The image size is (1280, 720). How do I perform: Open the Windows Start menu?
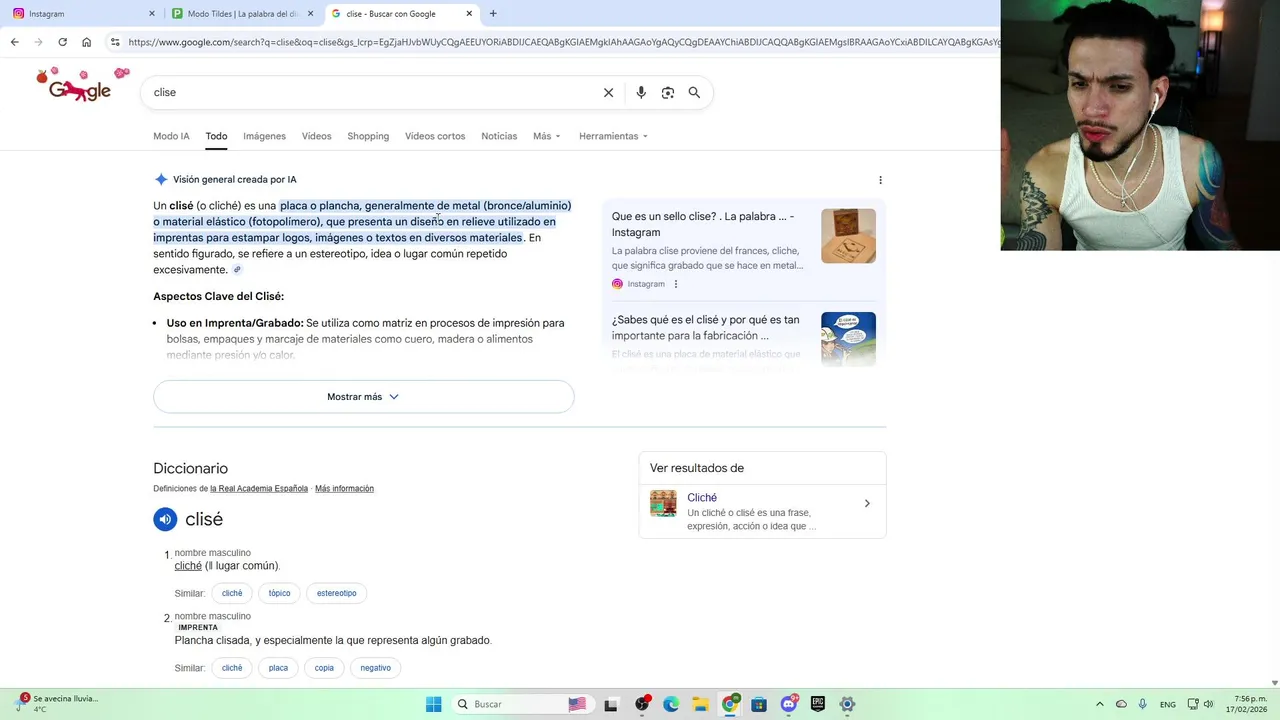(433, 704)
